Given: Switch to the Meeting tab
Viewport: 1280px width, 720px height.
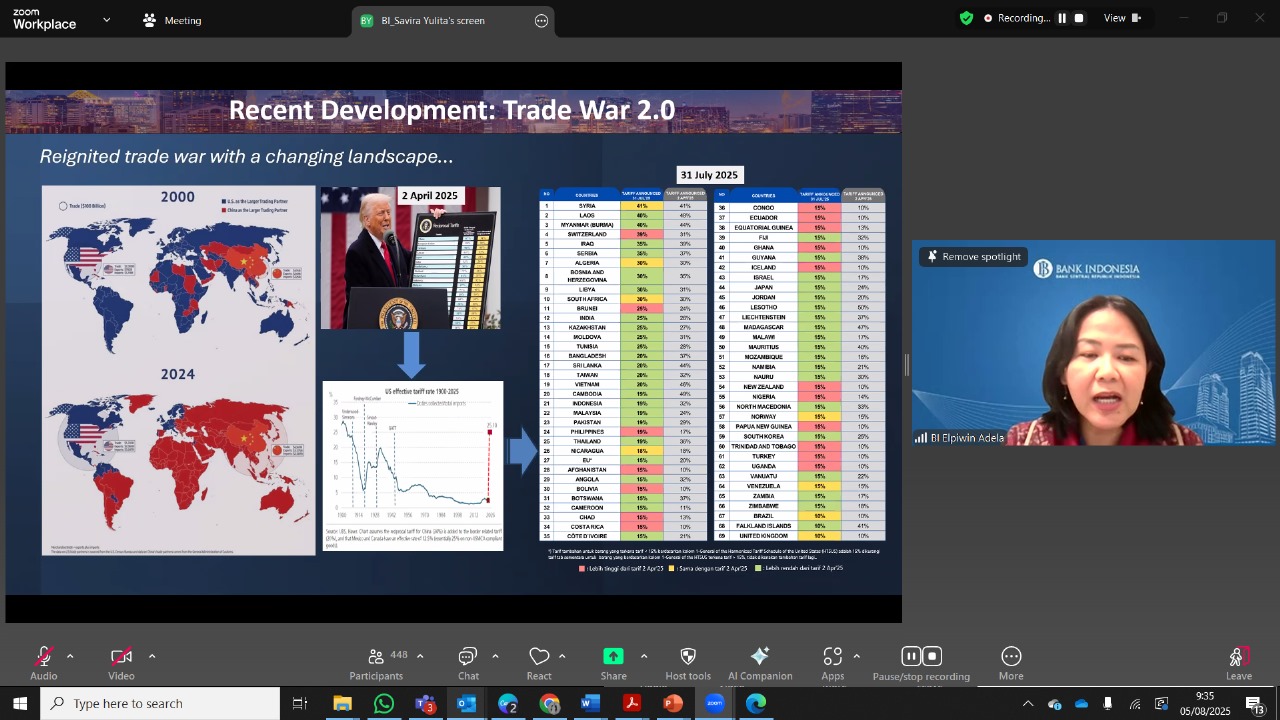Looking at the screenshot, I should point(172,20).
